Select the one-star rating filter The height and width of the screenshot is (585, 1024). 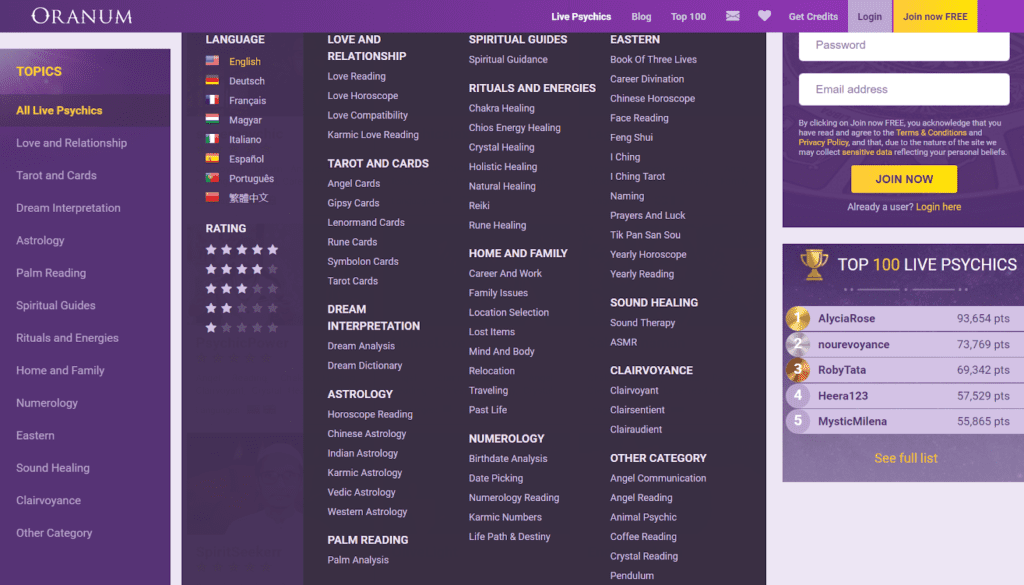coord(241,327)
